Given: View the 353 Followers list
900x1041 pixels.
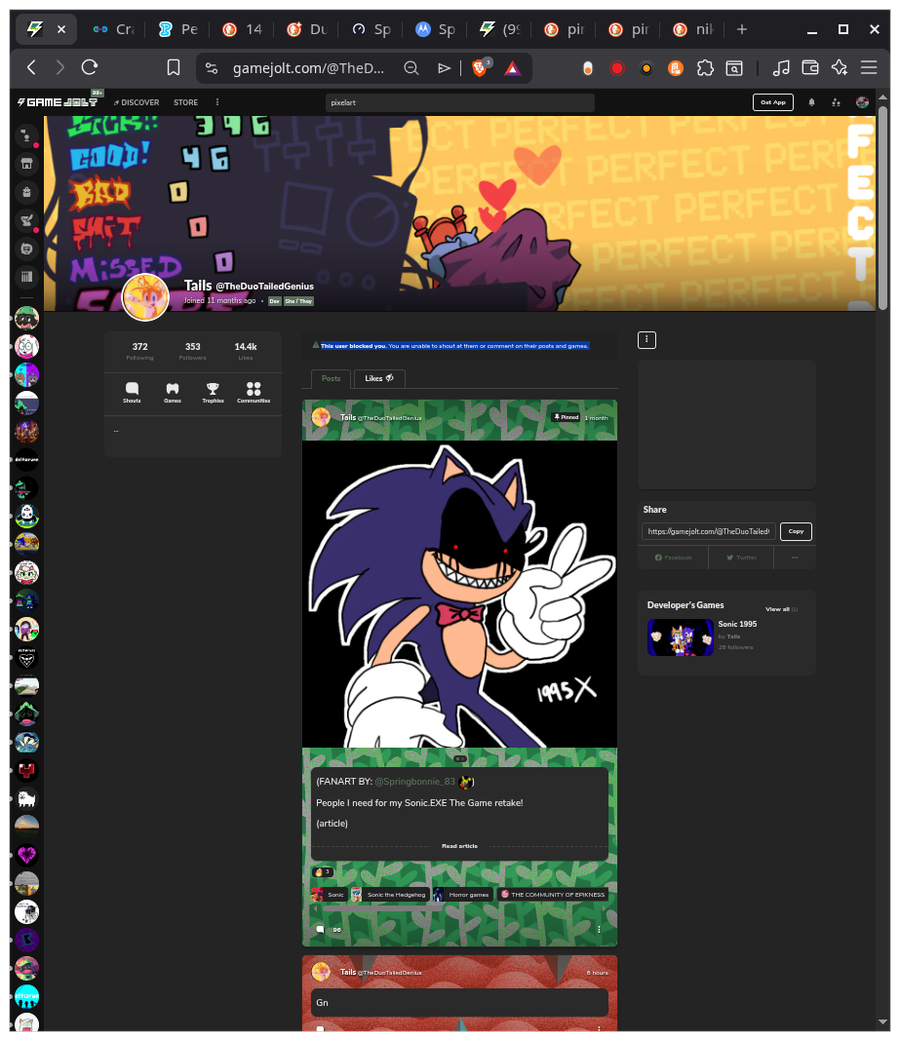Looking at the screenshot, I should pos(192,351).
